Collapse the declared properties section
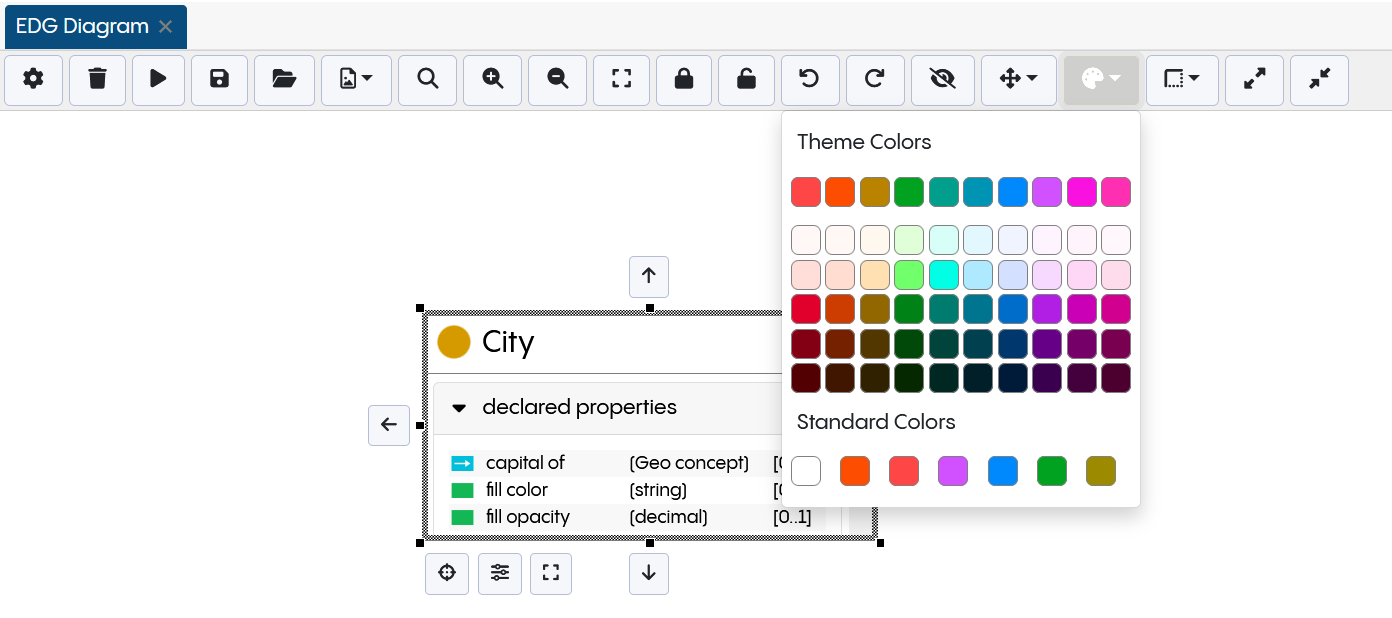1392x618 pixels. [x=460, y=408]
